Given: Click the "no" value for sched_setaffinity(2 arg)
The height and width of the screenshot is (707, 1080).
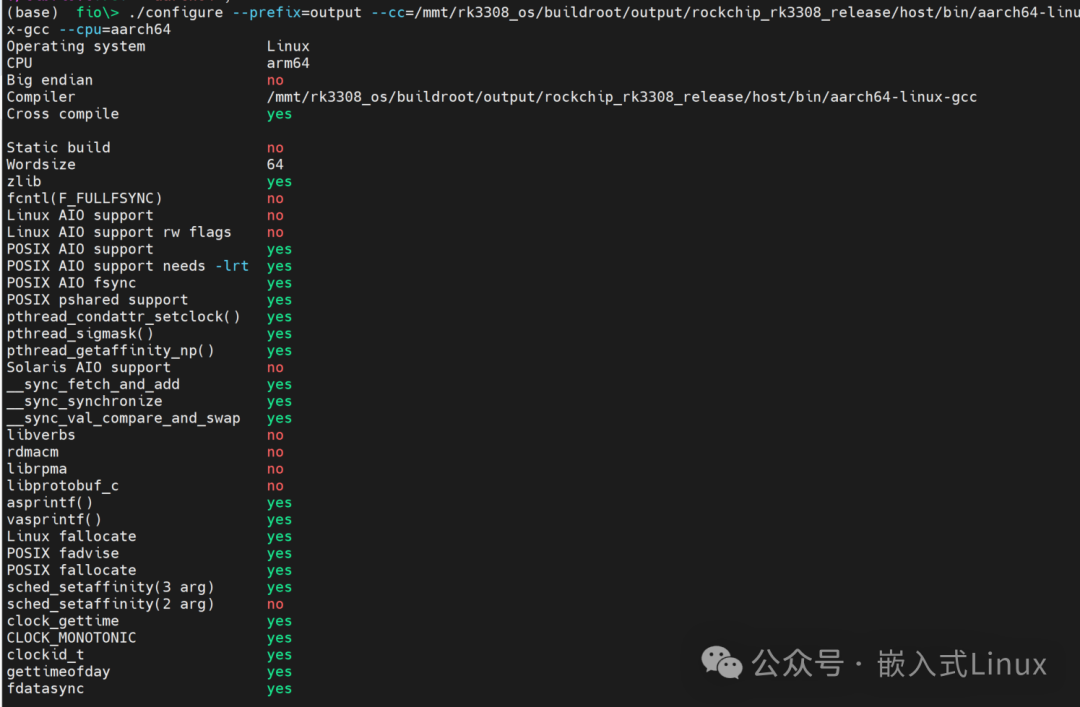Looking at the screenshot, I should 275,604.
